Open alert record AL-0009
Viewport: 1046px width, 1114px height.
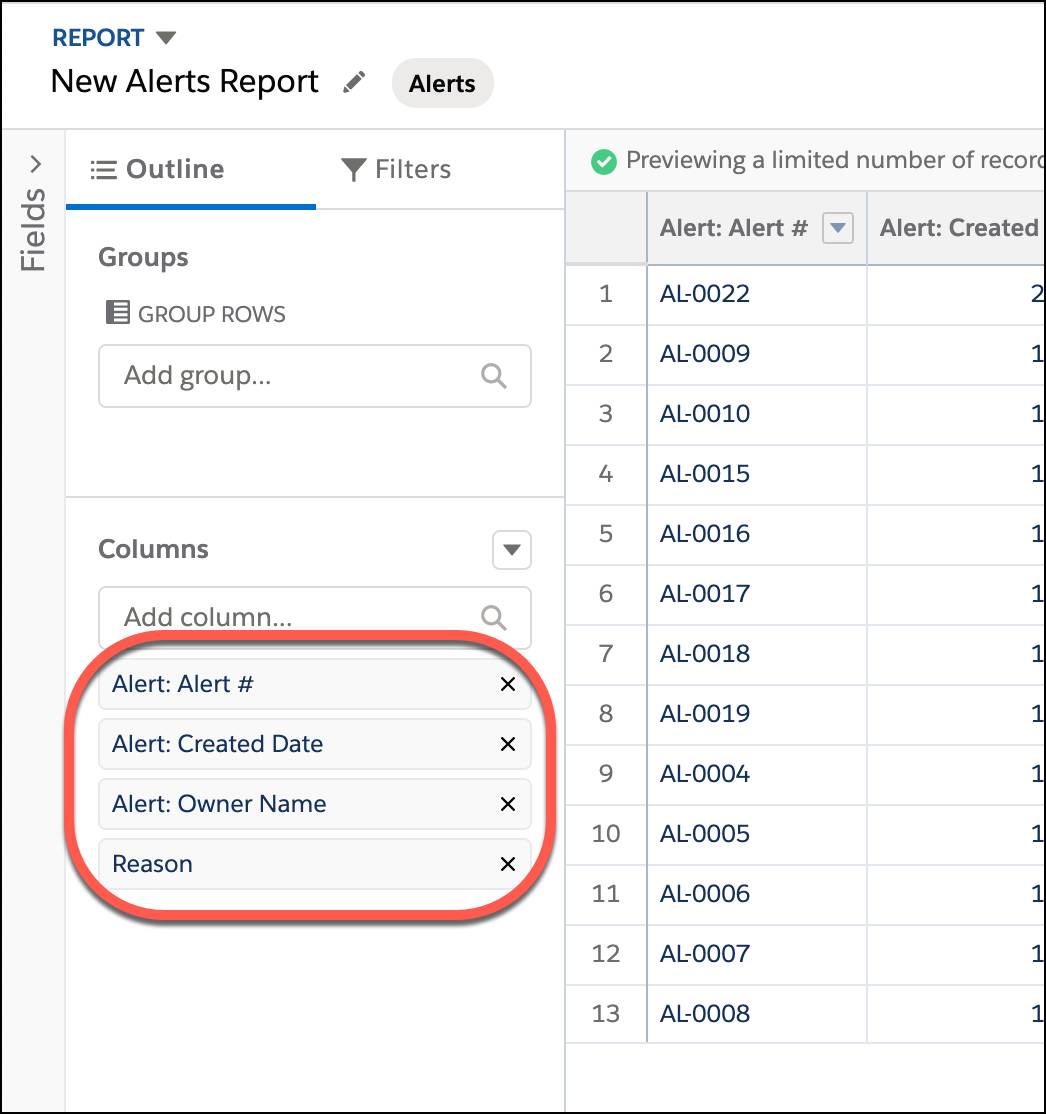click(704, 354)
